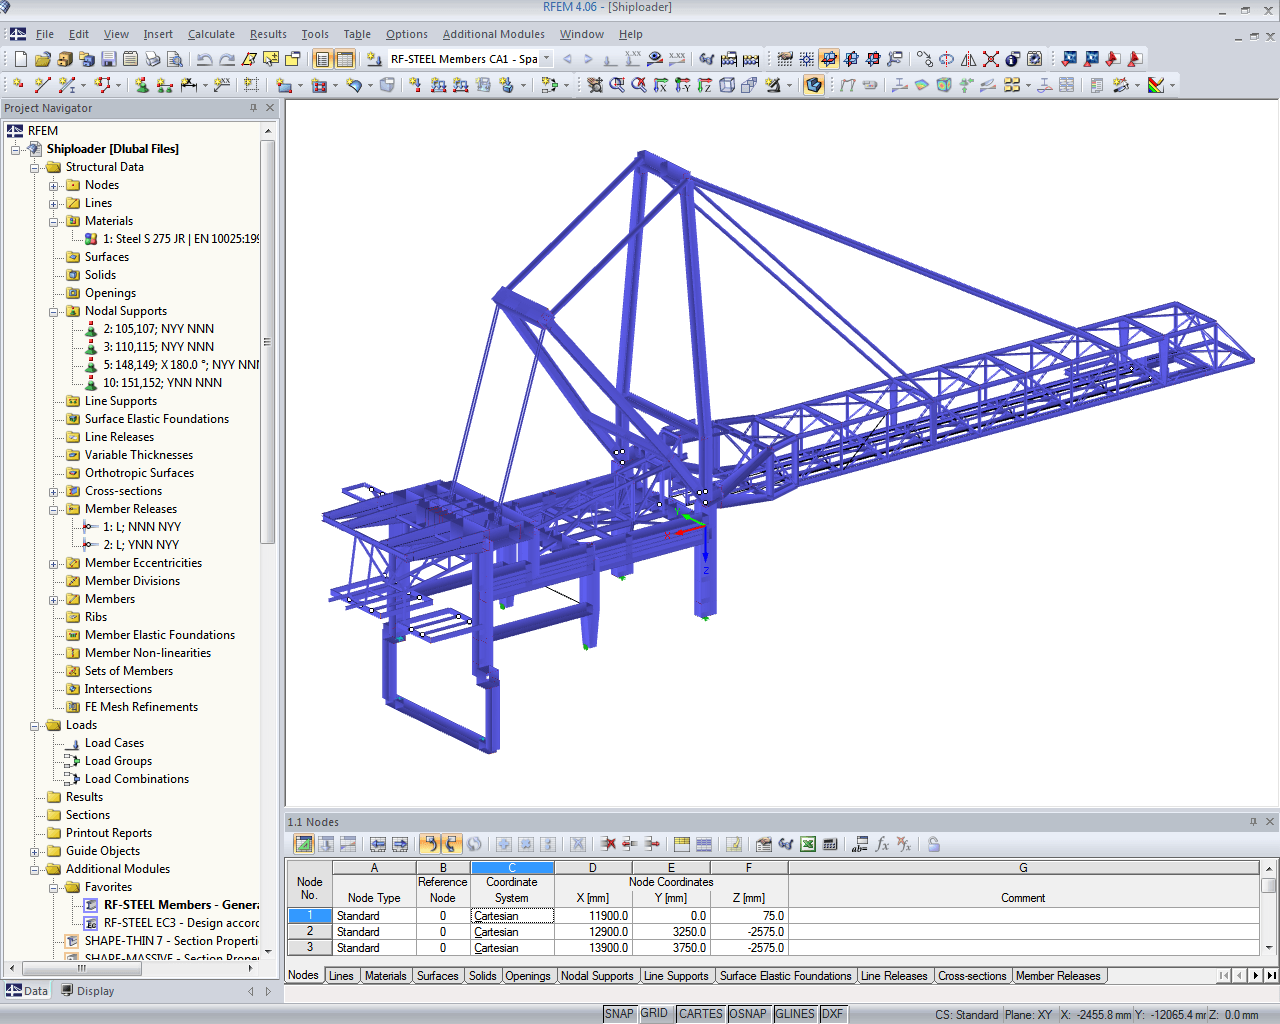The image size is (1280, 1024).
Task: Toggle SNAP mode in the status bar
Action: [620, 1013]
